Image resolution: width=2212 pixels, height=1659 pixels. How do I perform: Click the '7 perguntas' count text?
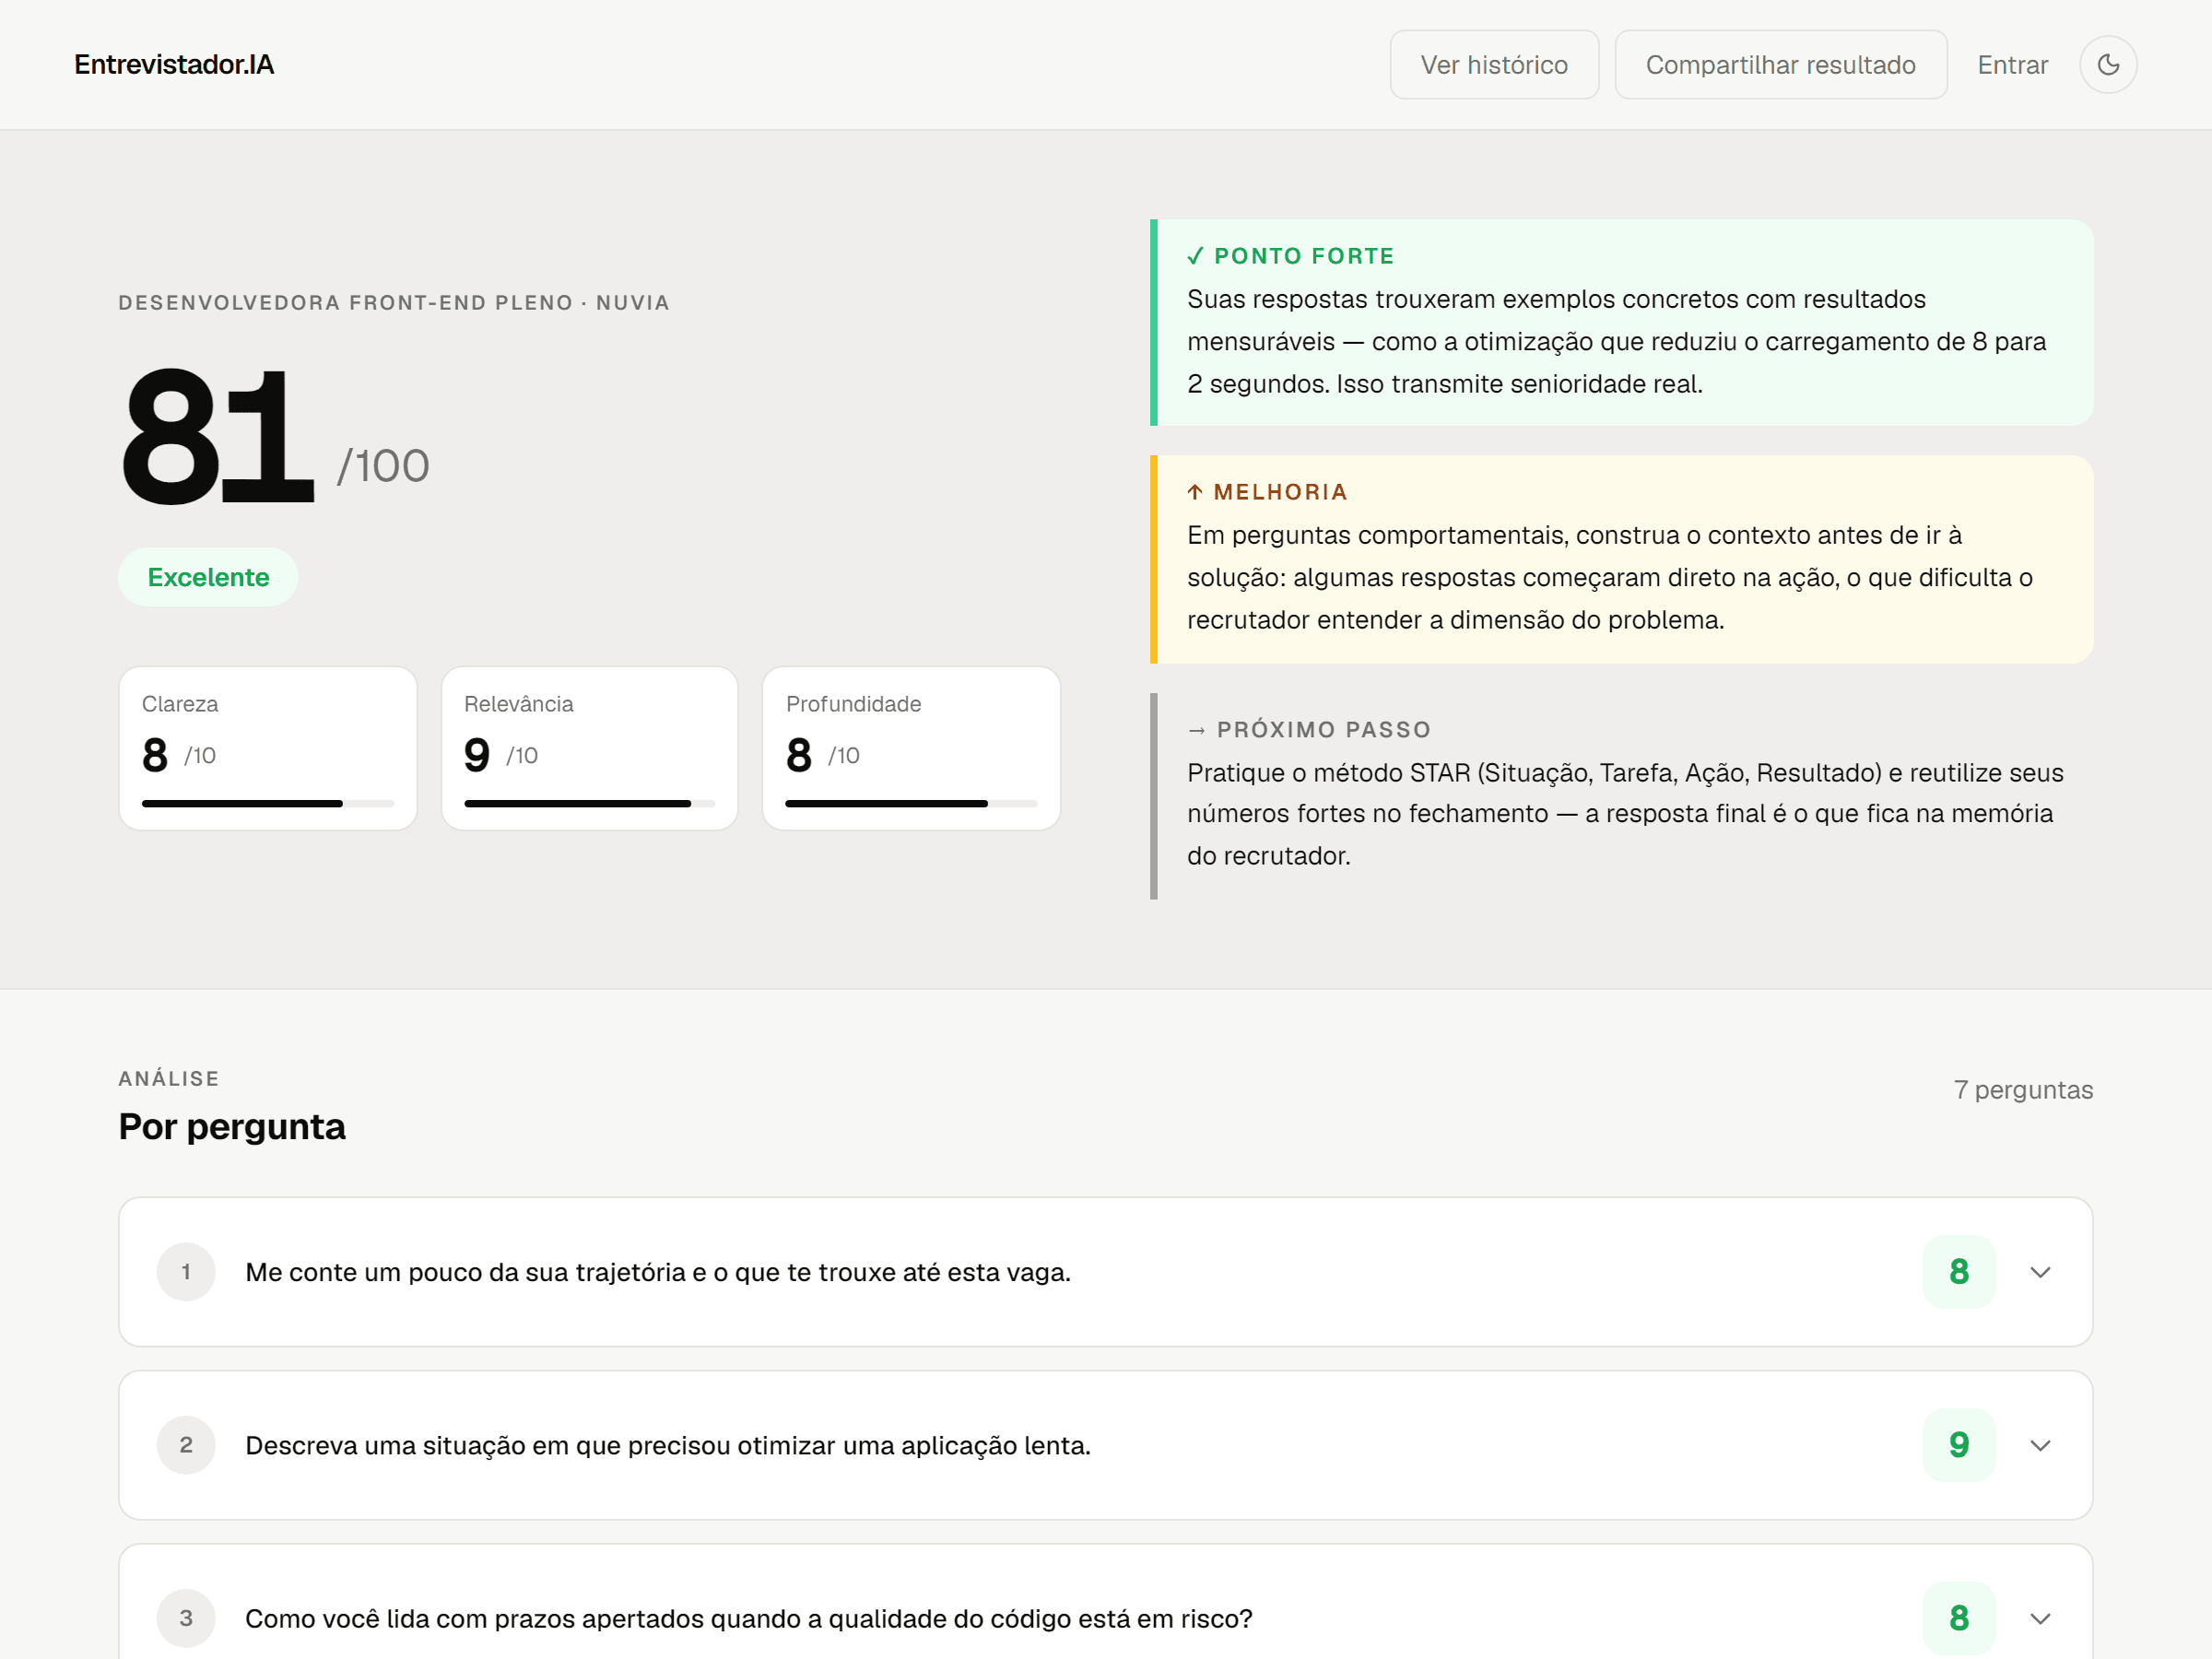(2023, 1090)
